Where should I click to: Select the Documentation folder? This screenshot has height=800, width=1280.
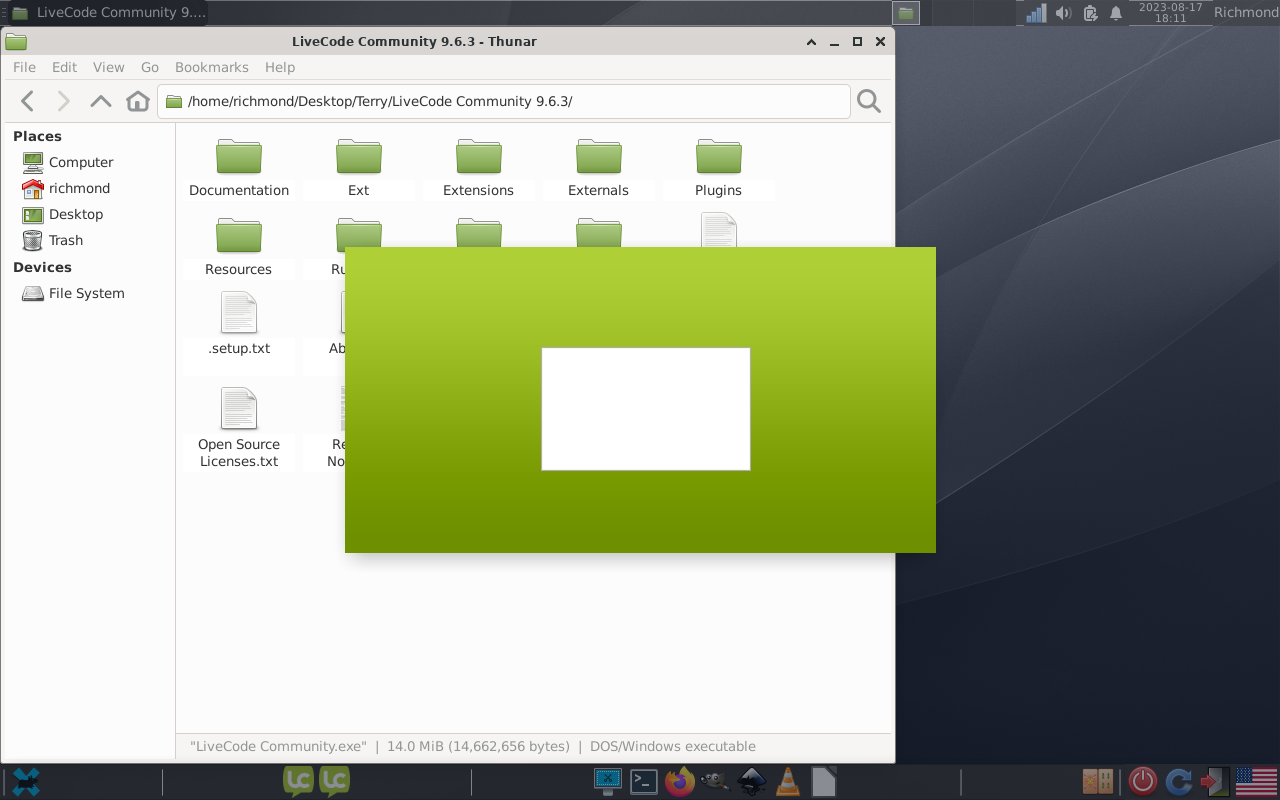[x=239, y=169]
